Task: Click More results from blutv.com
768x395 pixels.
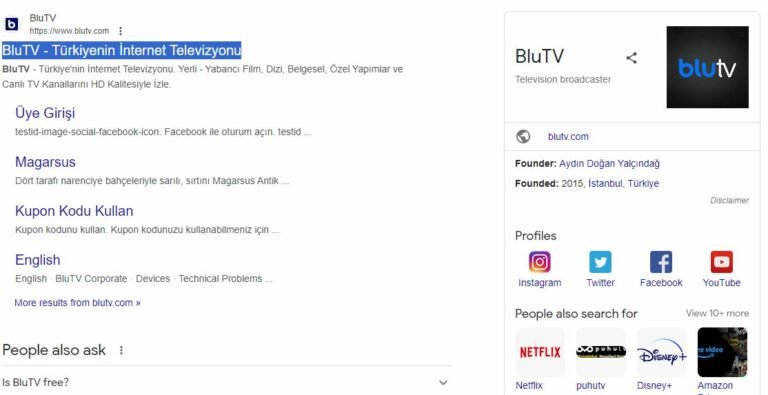Action: (77, 303)
